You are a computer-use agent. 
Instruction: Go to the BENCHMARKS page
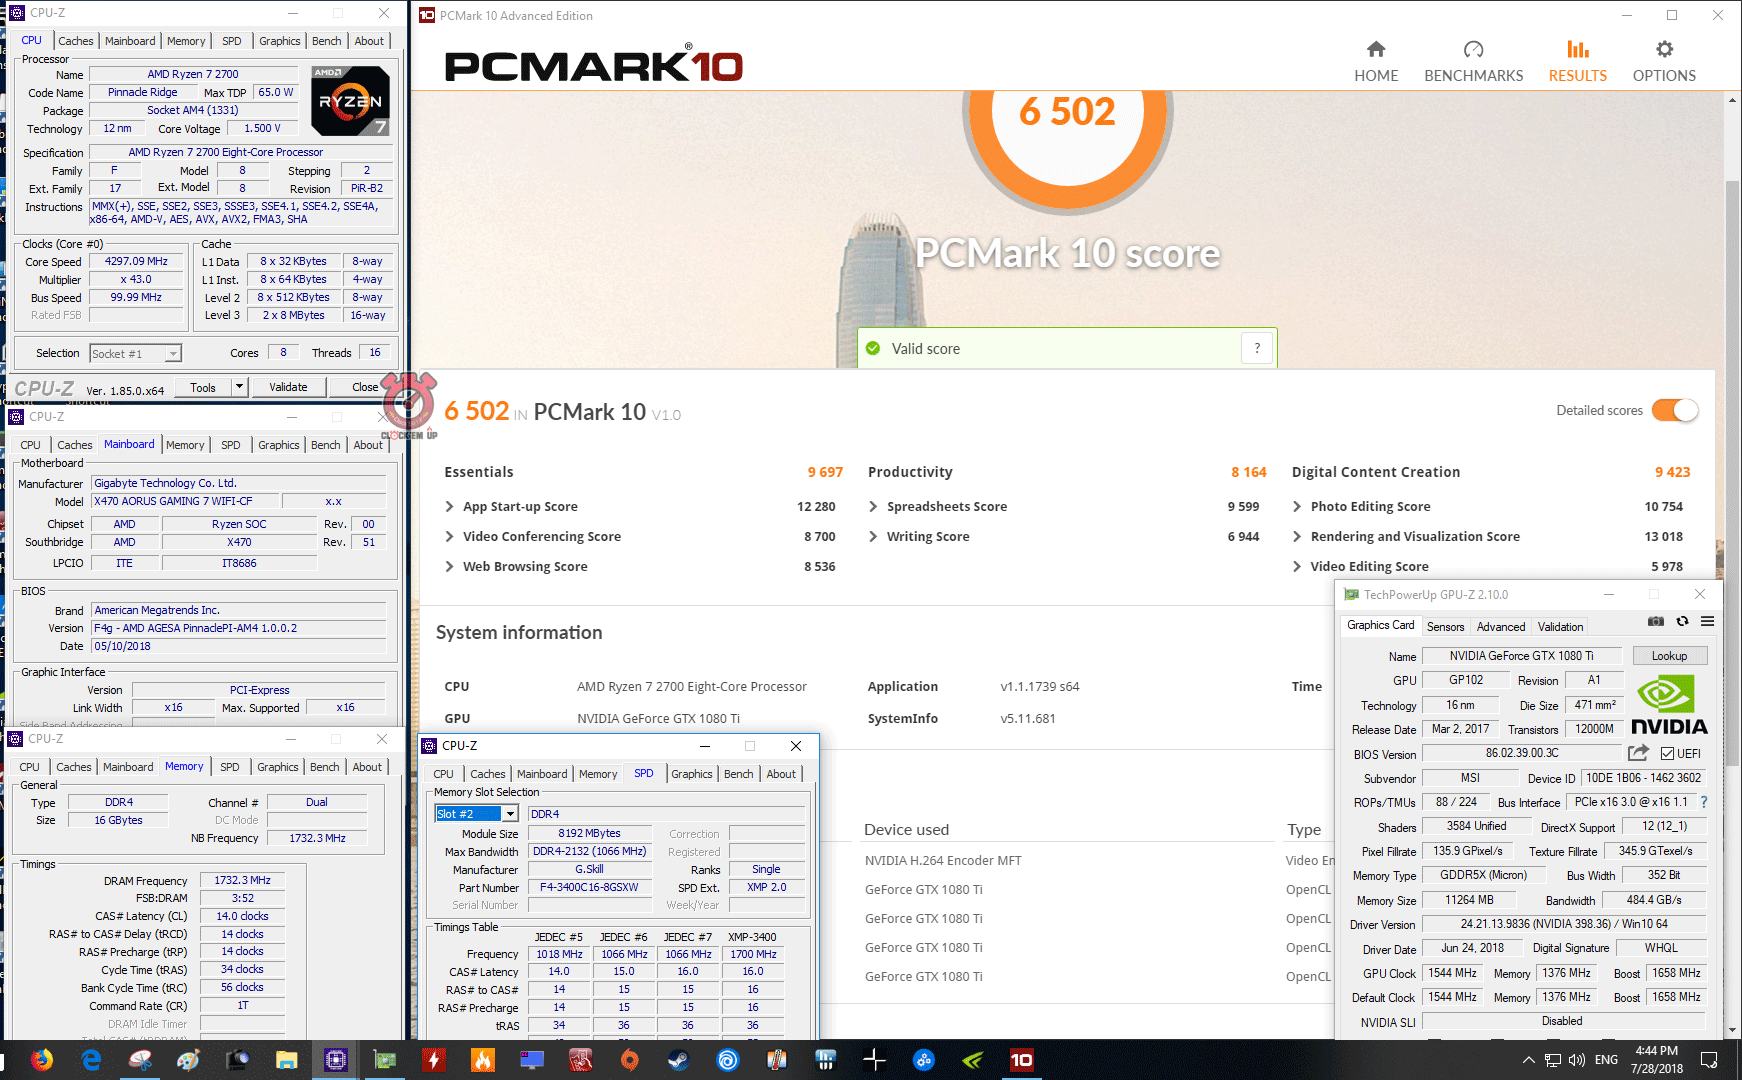pos(1473,61)
